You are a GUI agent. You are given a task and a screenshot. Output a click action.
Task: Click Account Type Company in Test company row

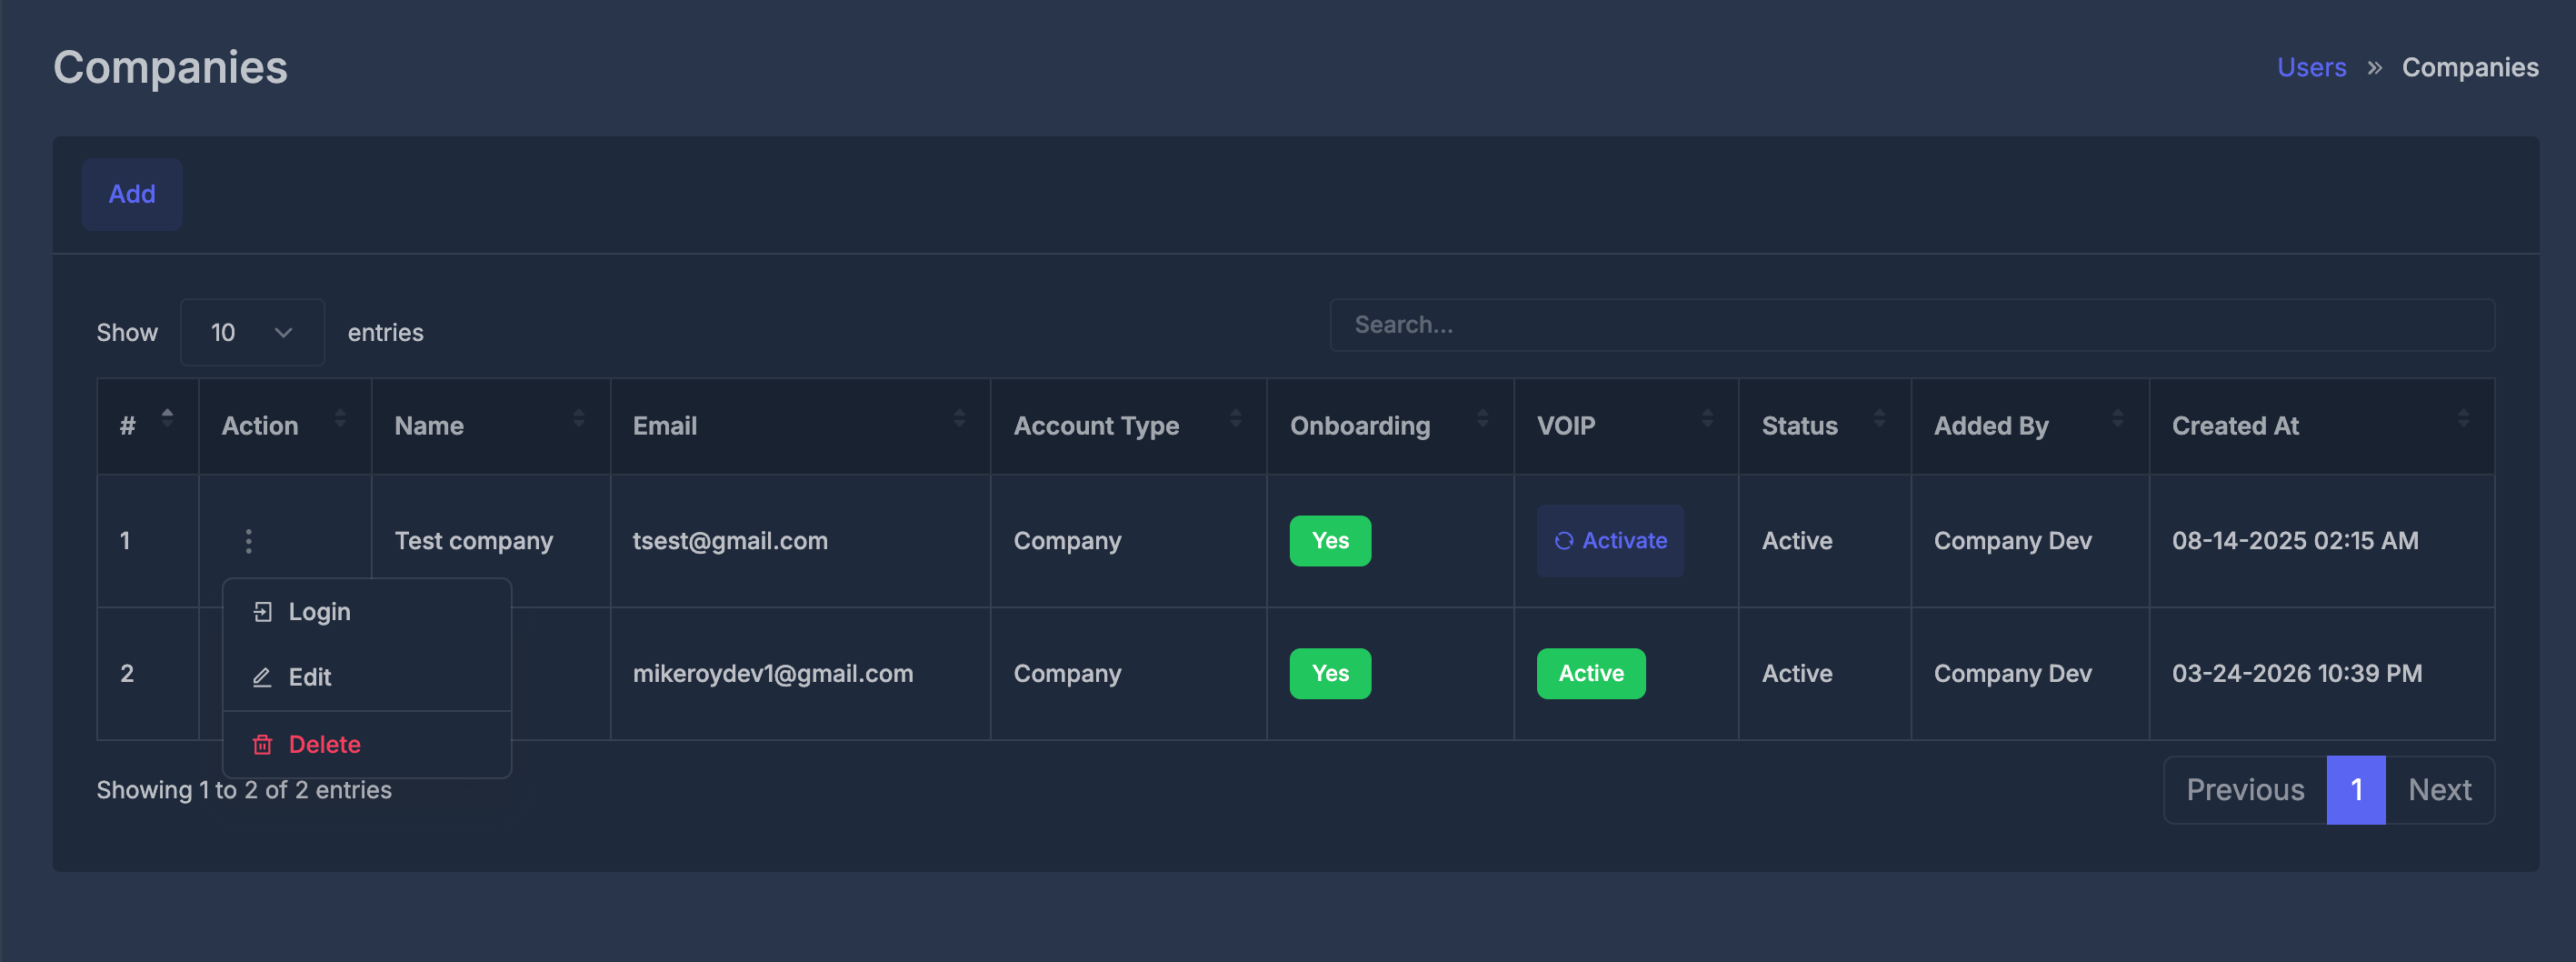tap(1067, 541)
